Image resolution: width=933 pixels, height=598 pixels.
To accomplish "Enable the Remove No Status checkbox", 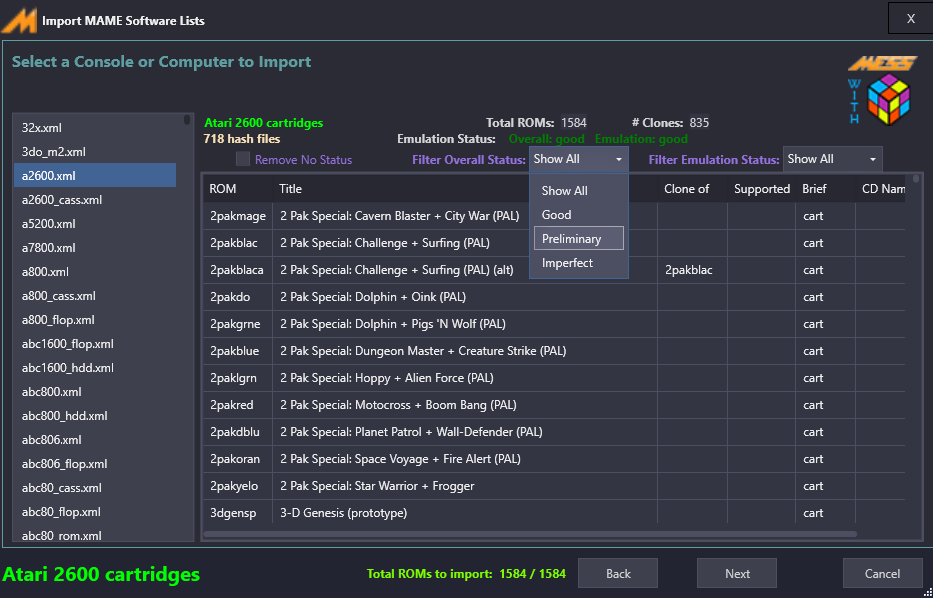I will [243, 159].
